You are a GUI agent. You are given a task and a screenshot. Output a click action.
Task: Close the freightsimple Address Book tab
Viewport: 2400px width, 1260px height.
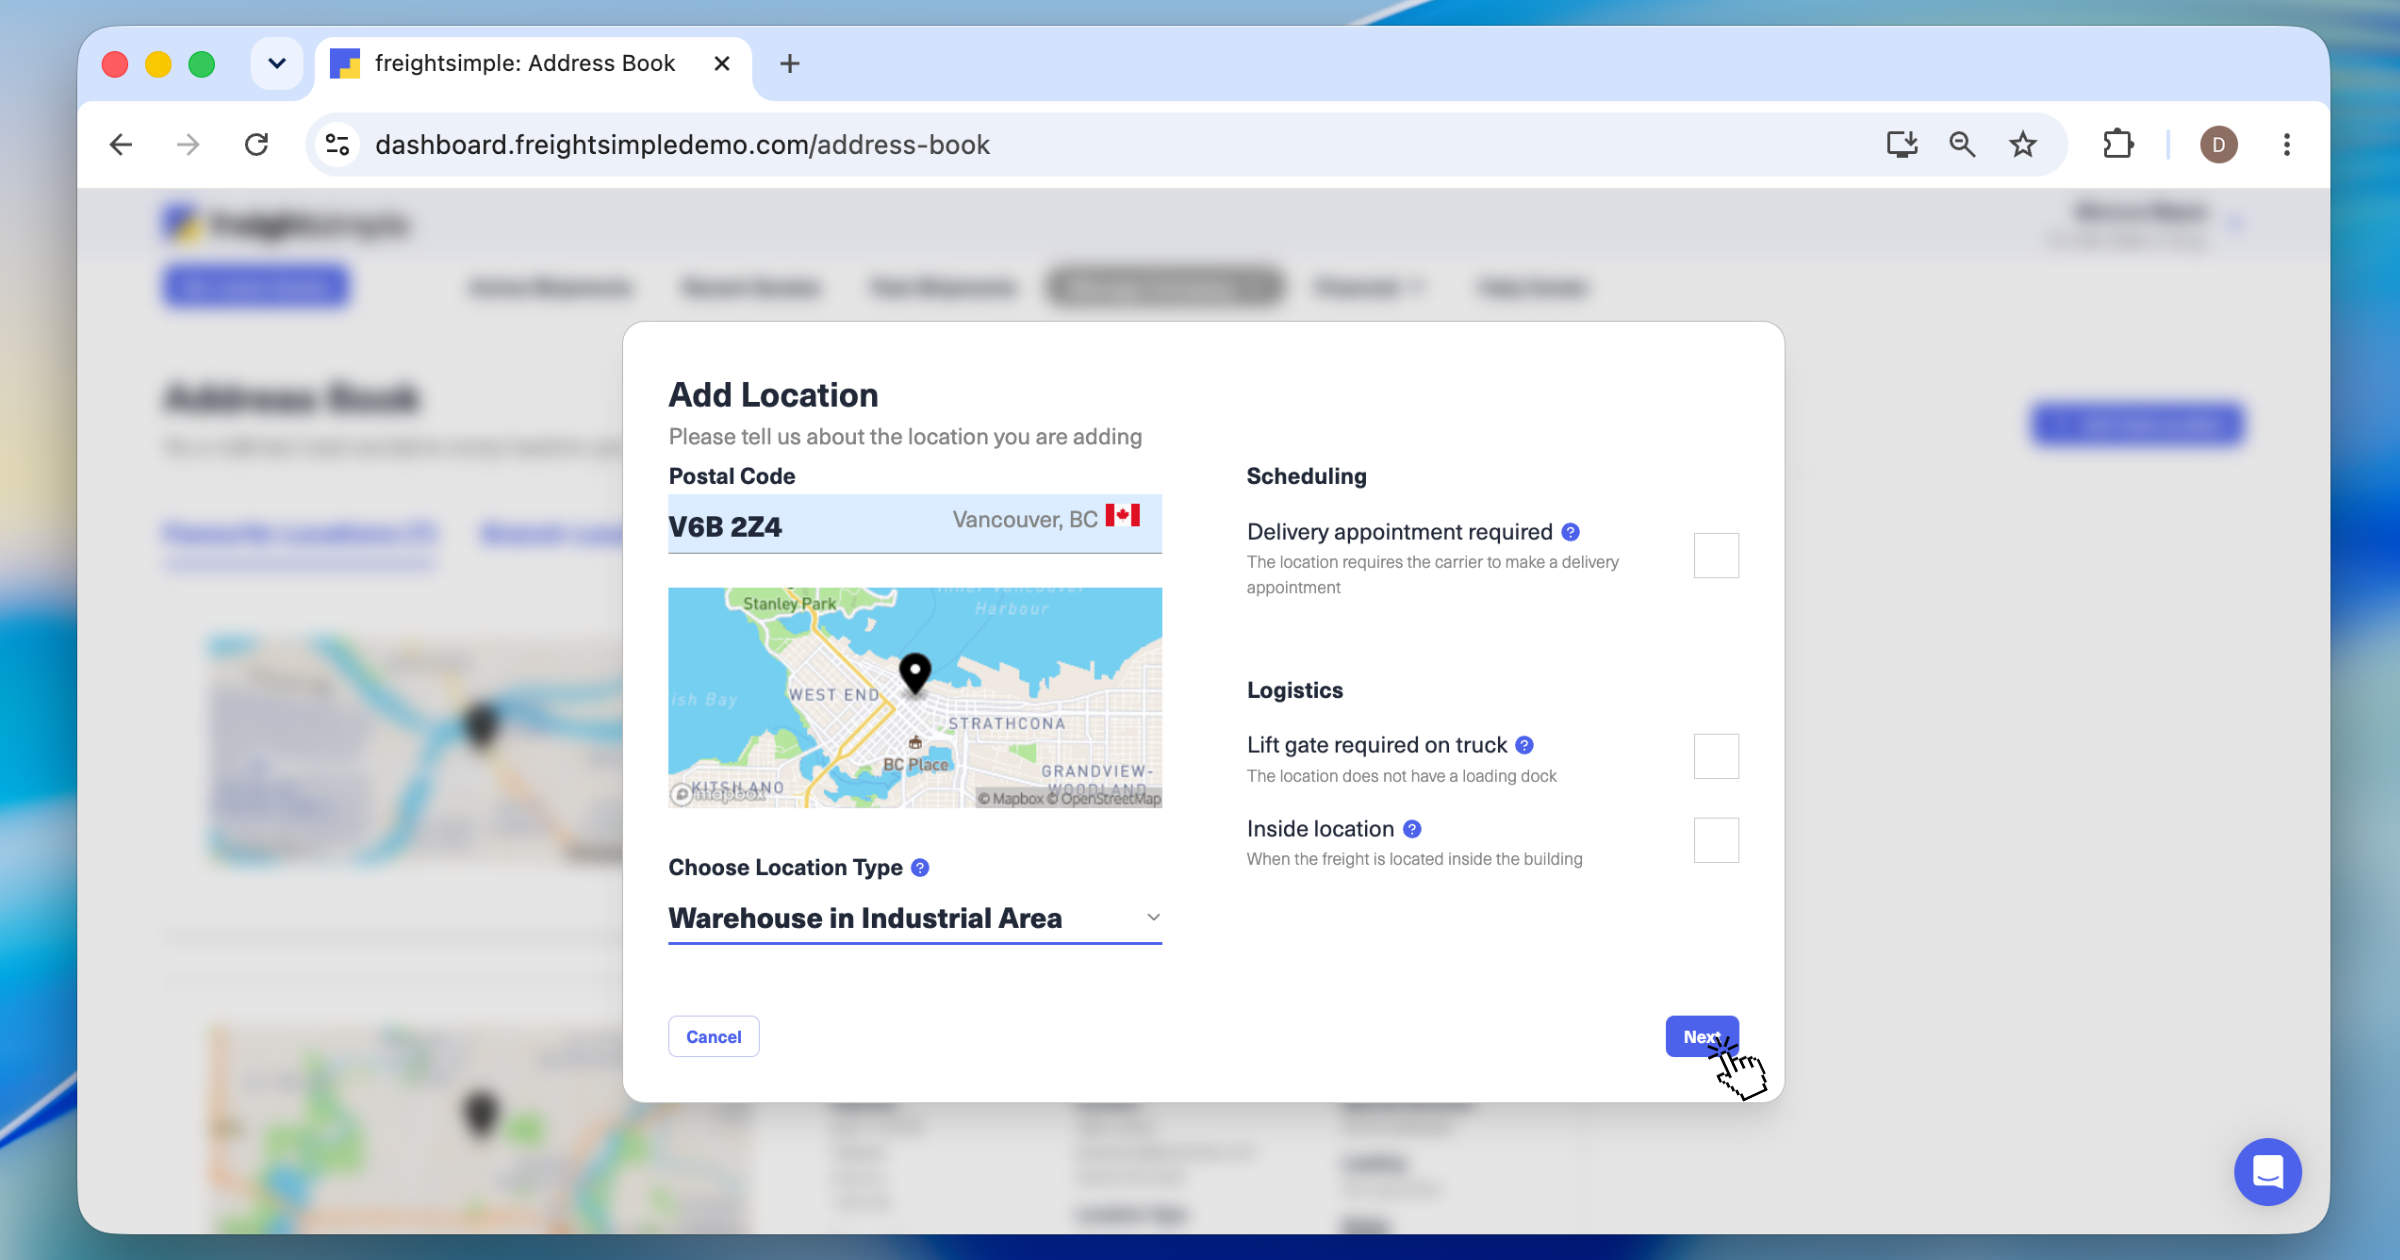722,64
